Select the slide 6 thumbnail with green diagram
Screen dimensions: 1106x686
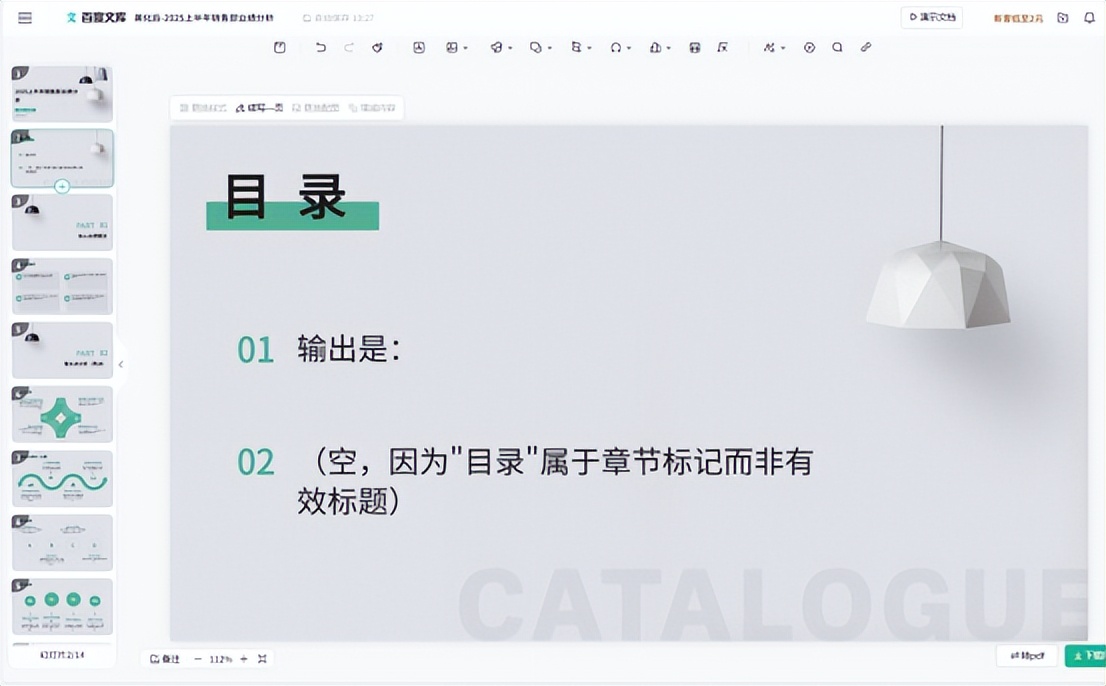[x=62, y=414]
